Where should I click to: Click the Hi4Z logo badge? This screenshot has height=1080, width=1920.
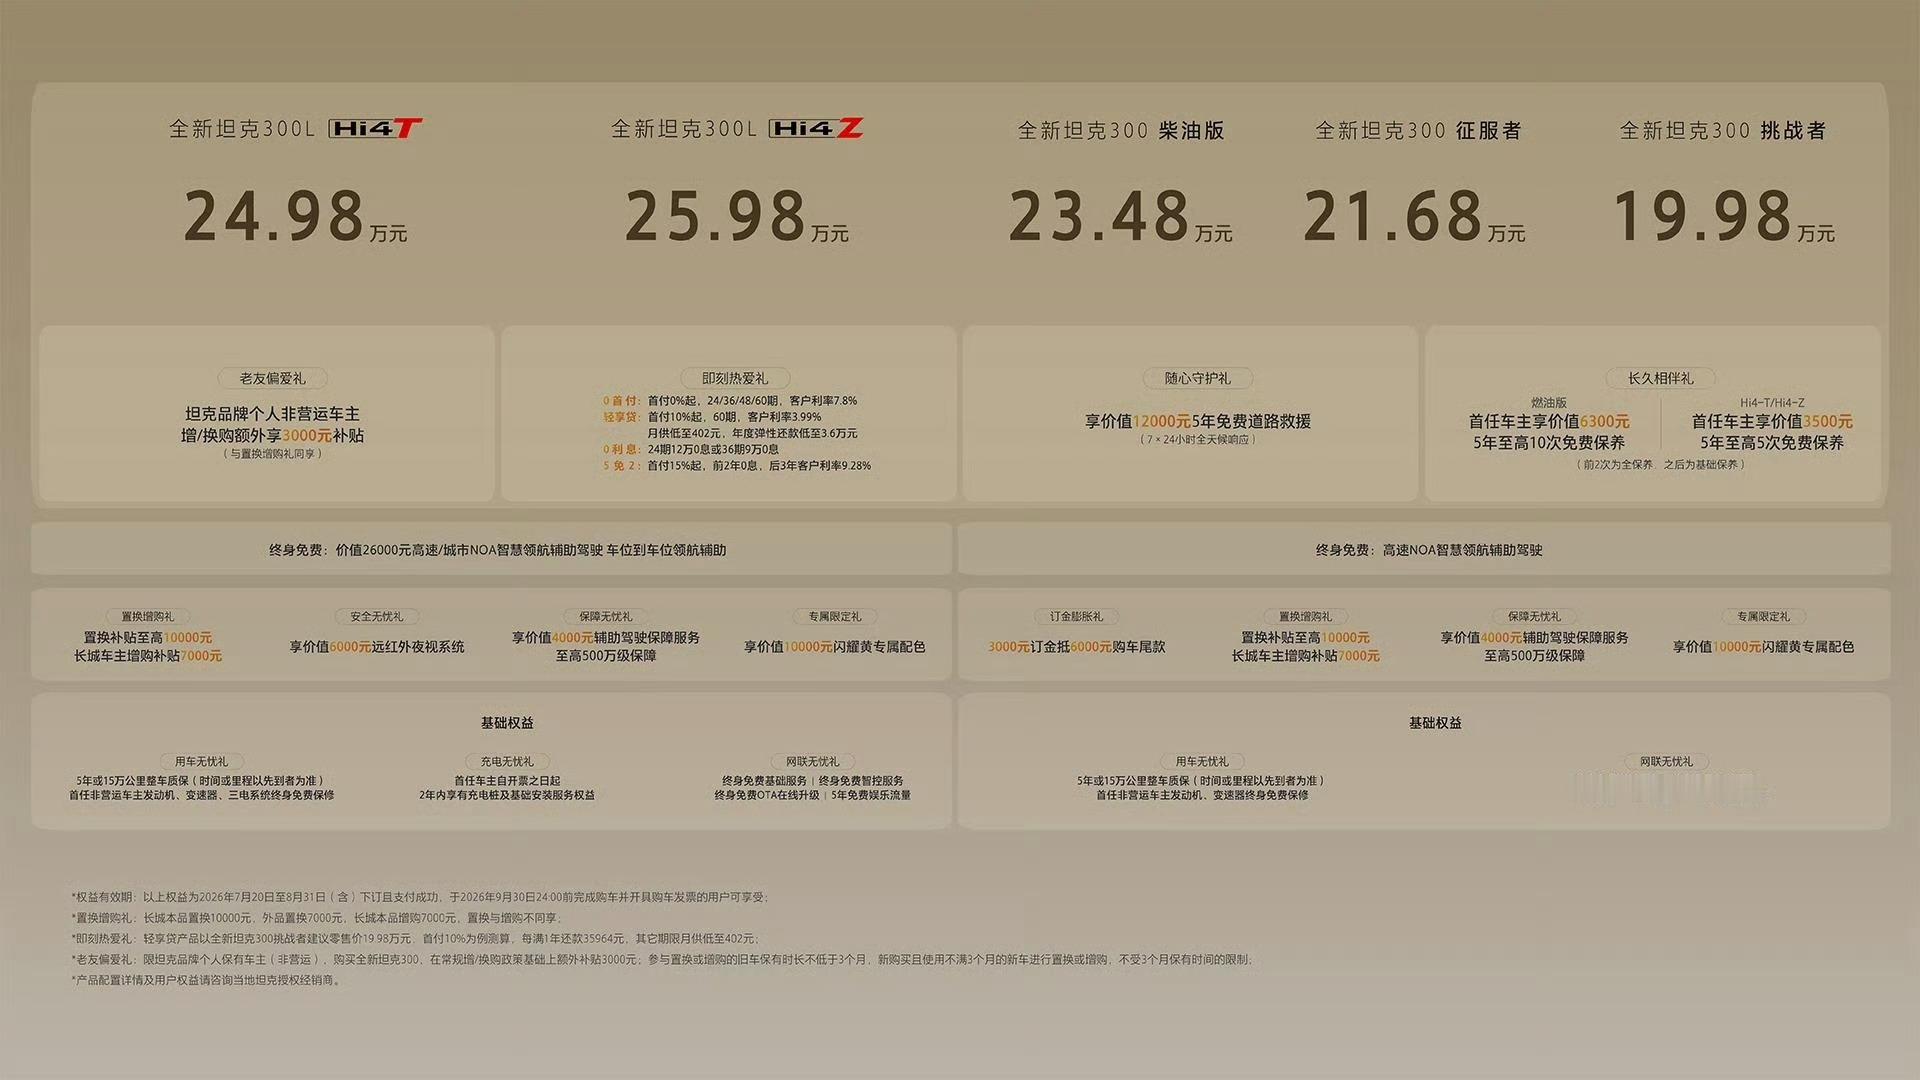[816, 128]
